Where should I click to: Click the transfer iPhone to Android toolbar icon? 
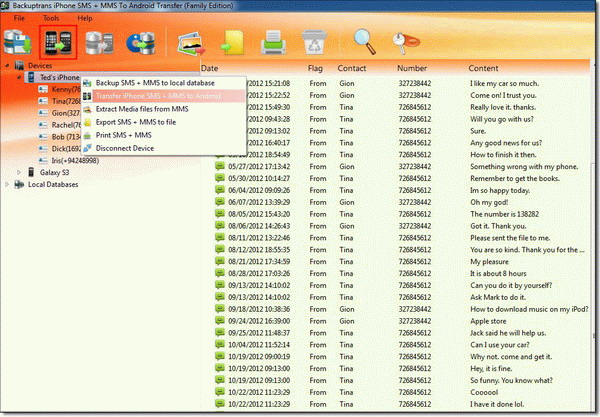click(x=58, y=42)
